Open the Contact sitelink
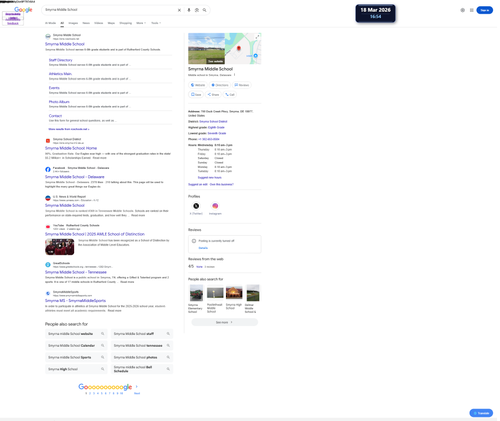The height and width of the screenshot is (421, 500). pyautogui.click(x=55, y=116)
